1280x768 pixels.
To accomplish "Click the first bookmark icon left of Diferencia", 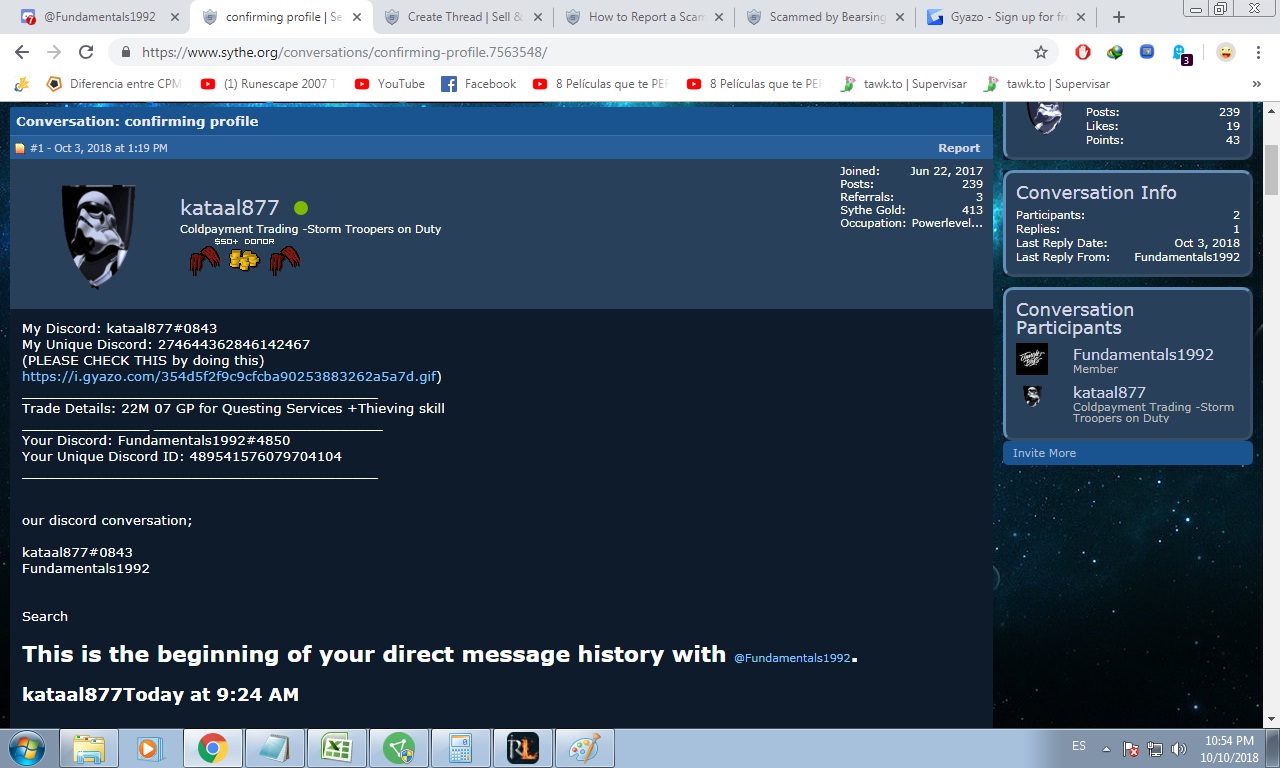I will pos(22,84).
